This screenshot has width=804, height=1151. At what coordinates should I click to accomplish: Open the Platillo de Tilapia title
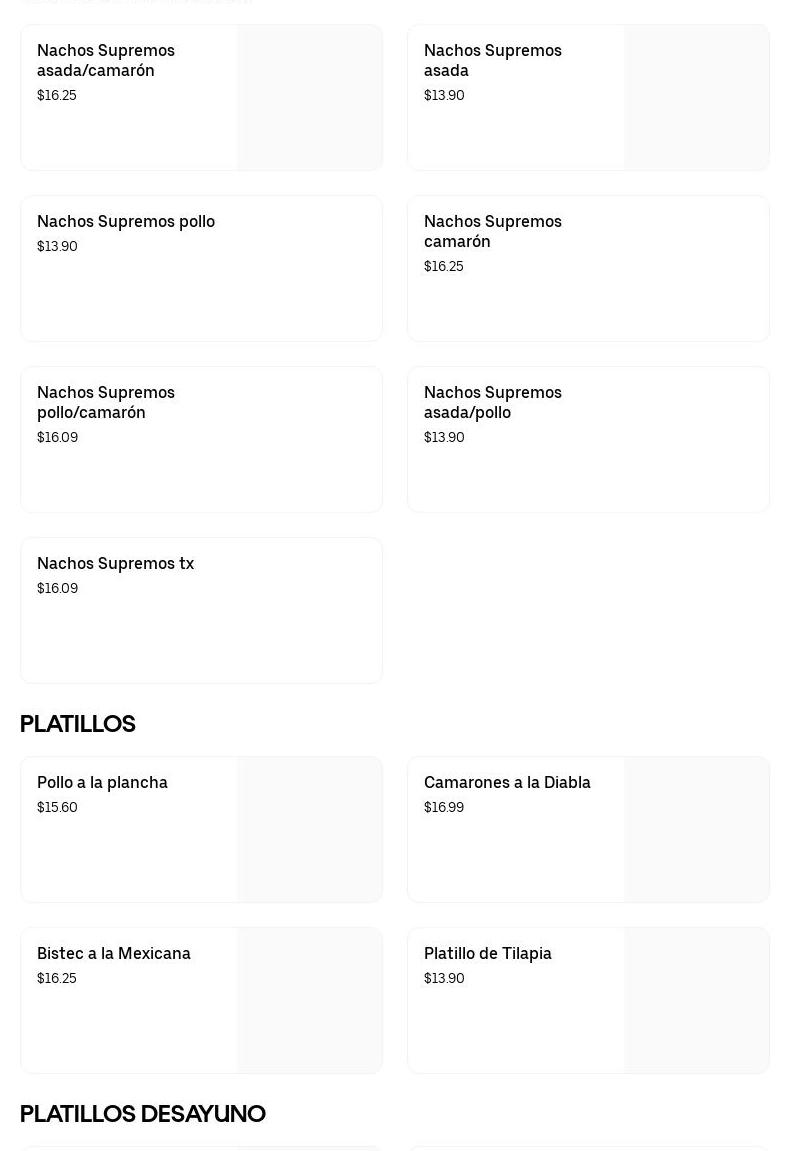click(x=488, y=954)
